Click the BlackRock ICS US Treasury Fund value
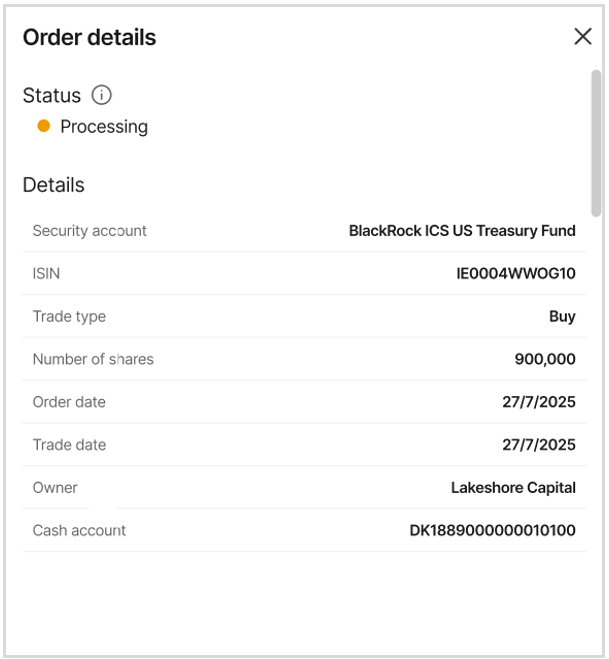Image resolution: width=609 pixels, height=659 pixels. [x=462, y=231]
